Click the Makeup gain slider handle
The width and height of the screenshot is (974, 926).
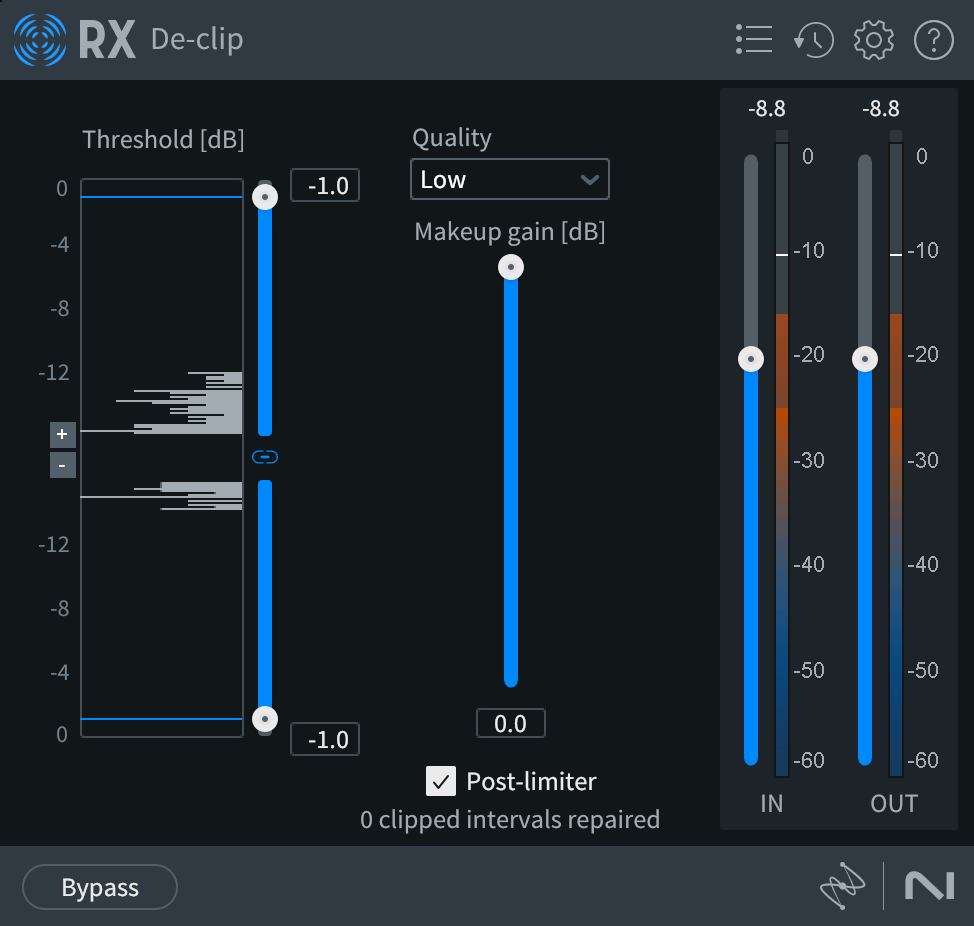click(x=511, y=267)
